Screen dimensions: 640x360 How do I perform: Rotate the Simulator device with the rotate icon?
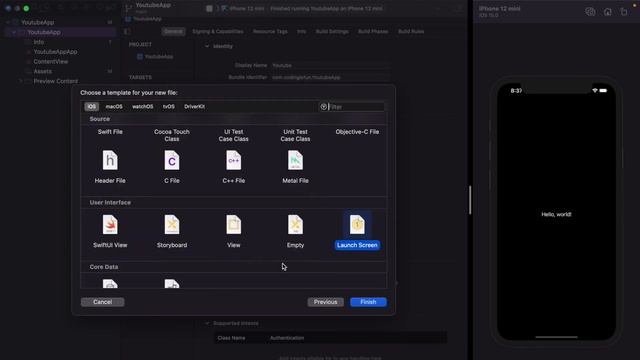[x=624, y=12]
